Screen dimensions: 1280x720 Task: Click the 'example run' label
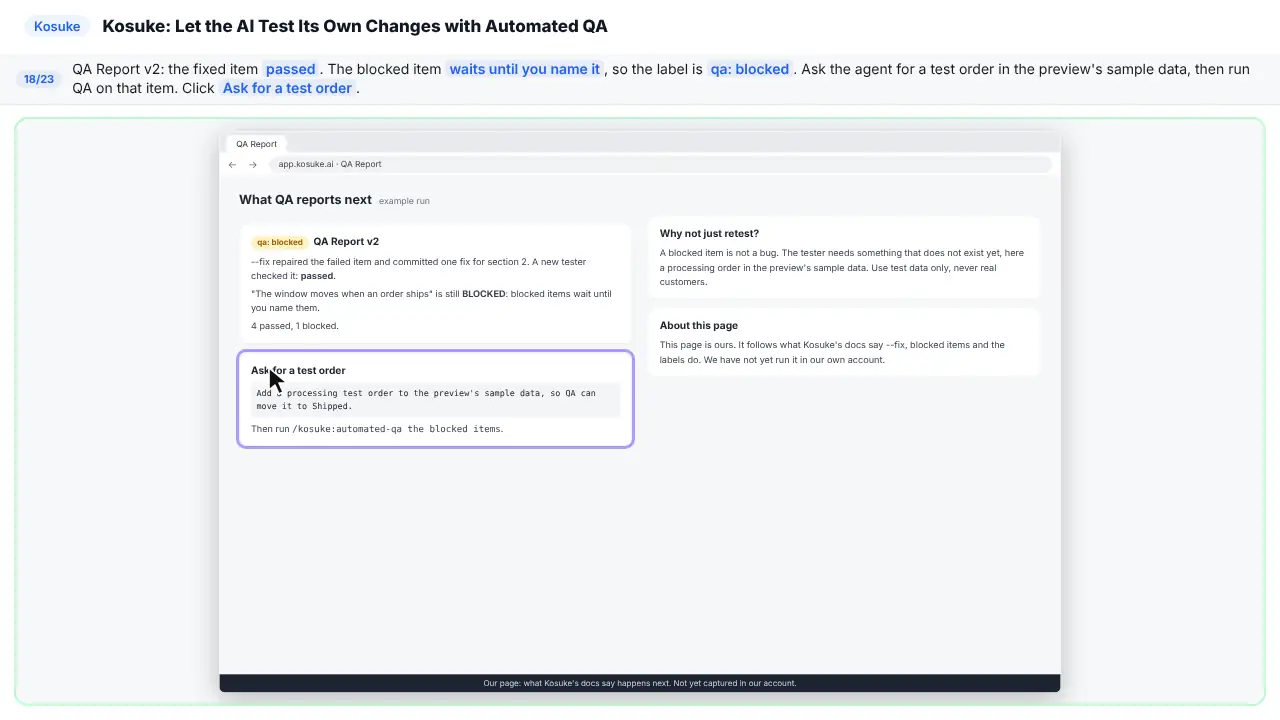tap(404, 201)
